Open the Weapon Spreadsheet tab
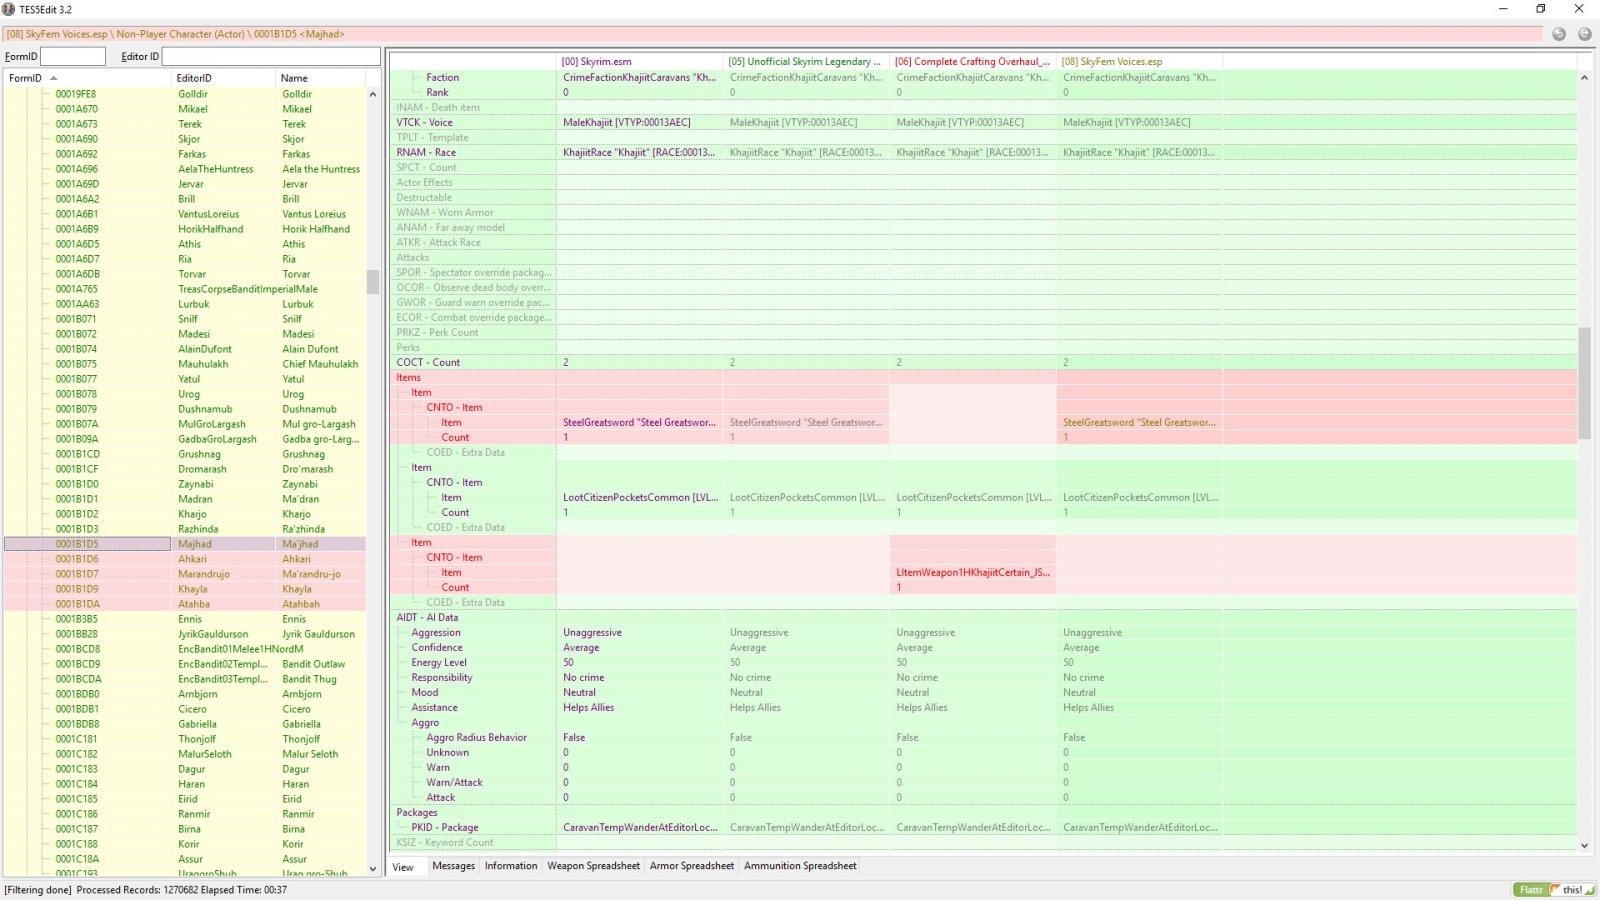The image size is (1600, 900). (x=593, y=866)
